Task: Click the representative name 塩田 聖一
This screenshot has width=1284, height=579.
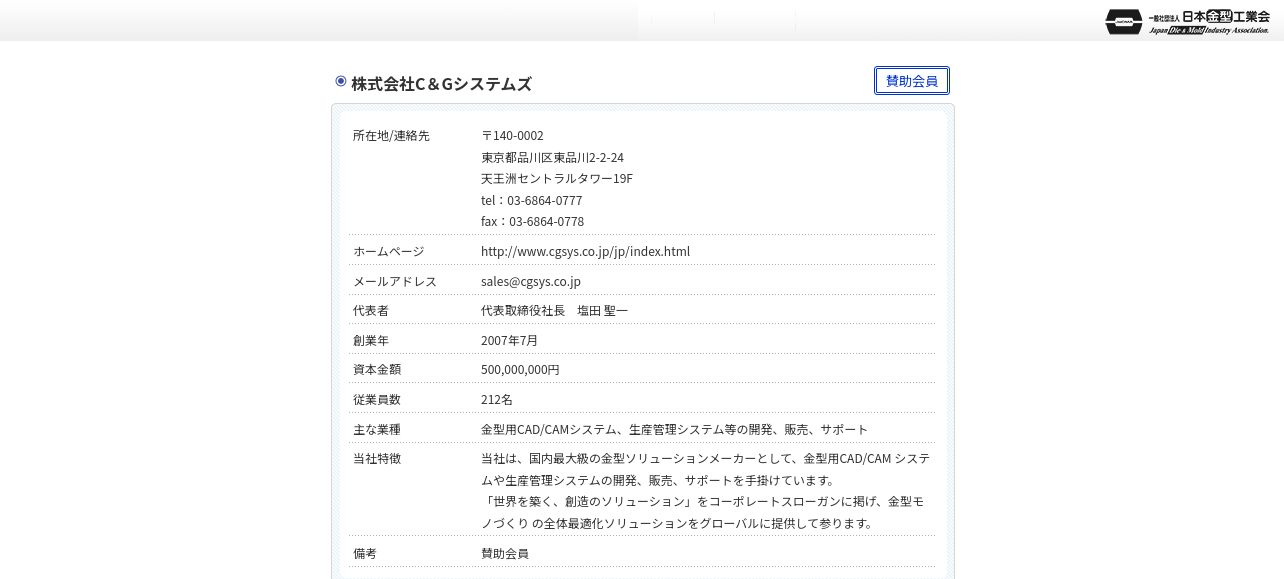Action: [603, 311]
